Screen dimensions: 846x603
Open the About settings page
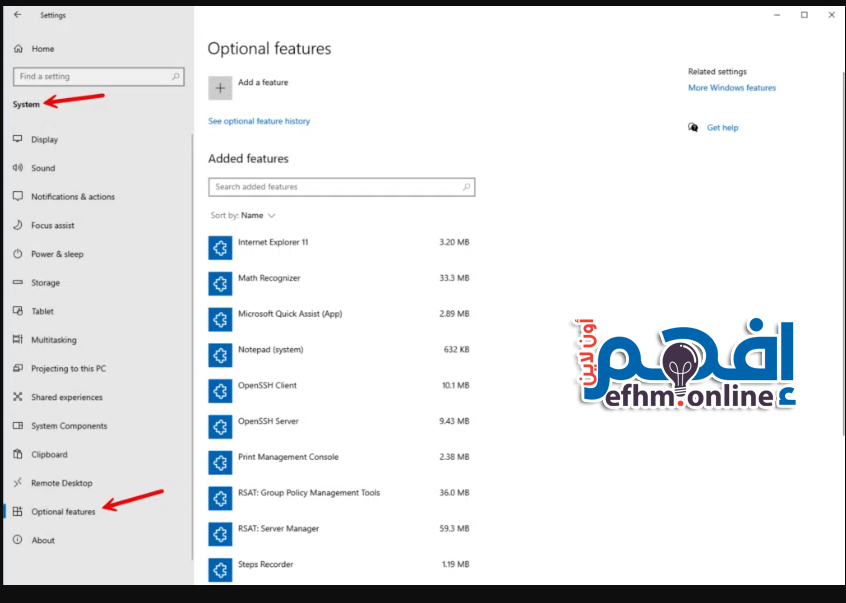(x=43, y=540)
